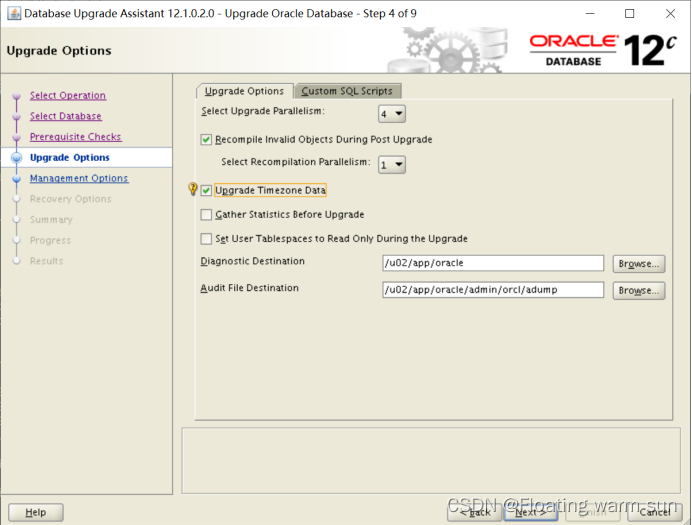The height and width of the screenshot is (525, 692).
Task: Click the Cancel button
Action: click(x=655, y=512)
